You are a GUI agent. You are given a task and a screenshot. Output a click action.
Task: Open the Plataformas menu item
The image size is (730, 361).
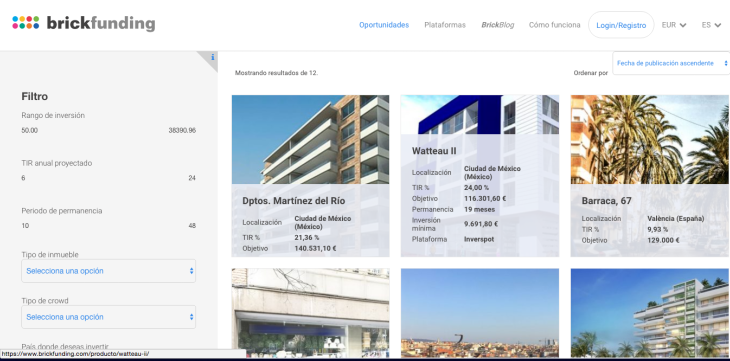[445, 25]
